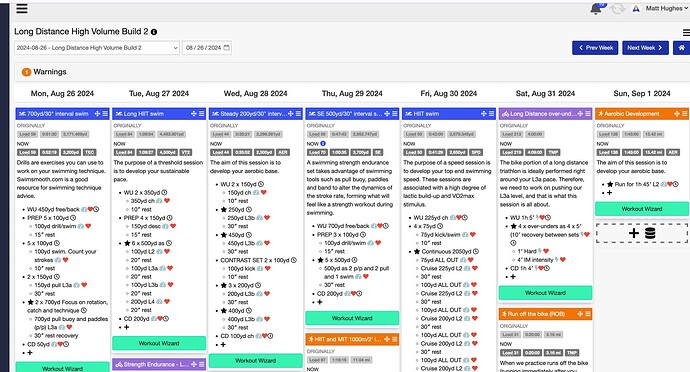
Task: Select CONTRAST SET 2 x 100yd step
Action: coord(255,260)
